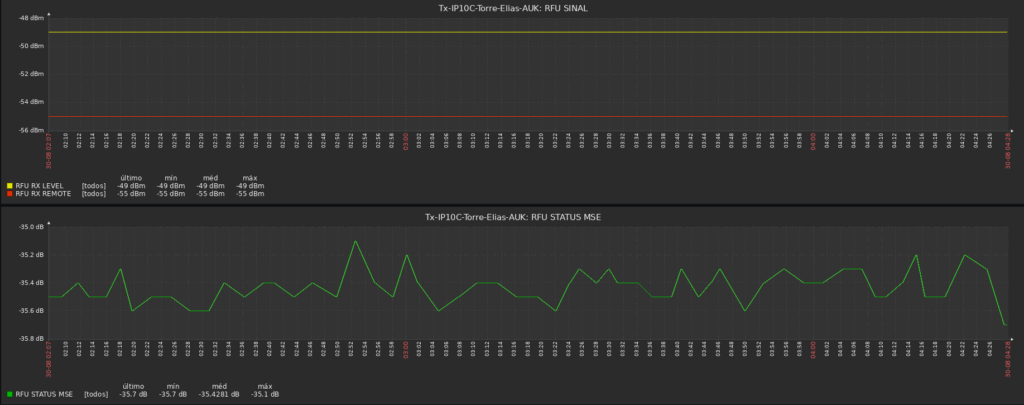Select the RFU RX REMOTE legend label
This screenshot has width=1024, height=405.
coord(46,193)
